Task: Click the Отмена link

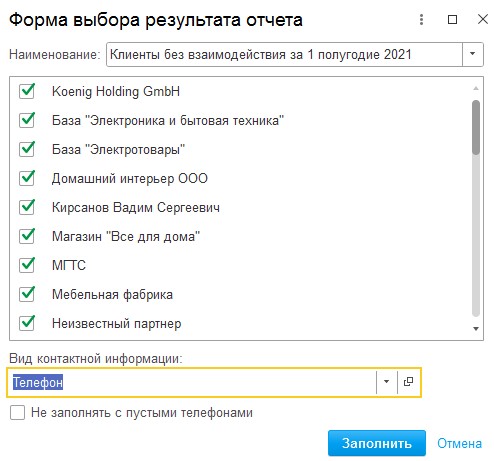Action: tap(459, 443)
